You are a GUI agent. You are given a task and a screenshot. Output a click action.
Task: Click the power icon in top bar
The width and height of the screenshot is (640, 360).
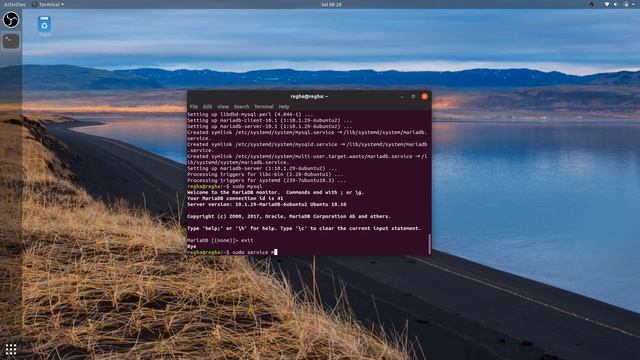click(626, 4)
